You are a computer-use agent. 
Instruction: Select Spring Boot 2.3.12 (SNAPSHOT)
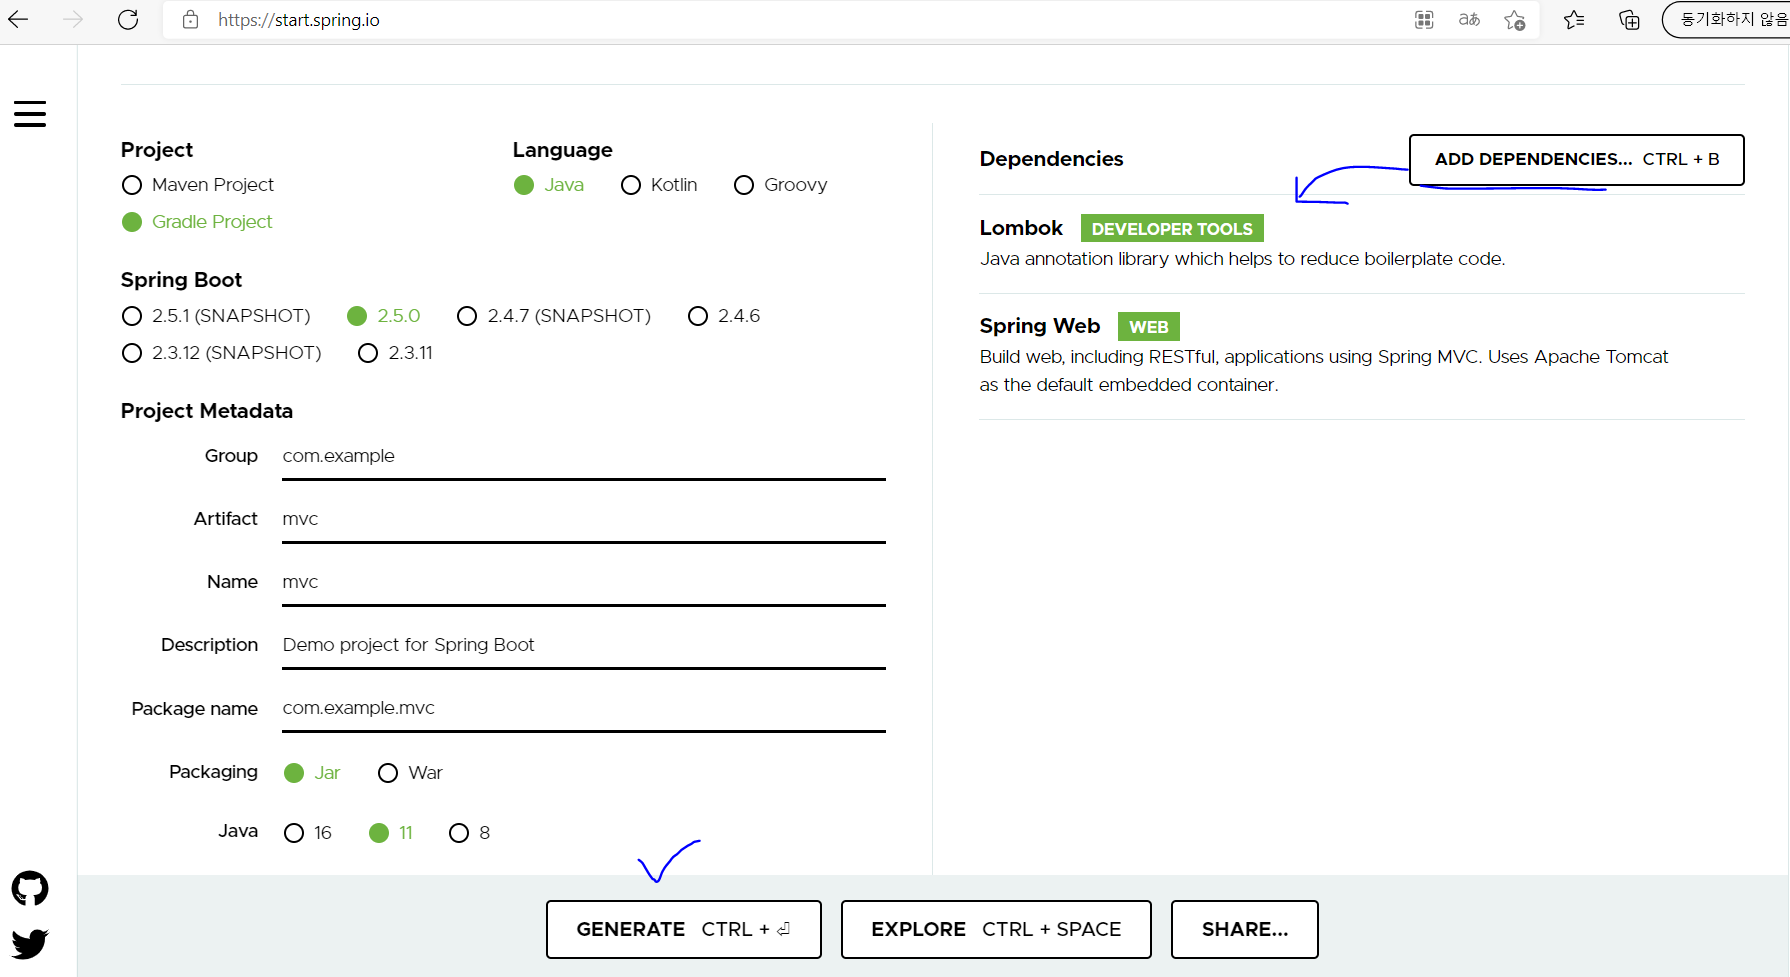tap(221, 353)
